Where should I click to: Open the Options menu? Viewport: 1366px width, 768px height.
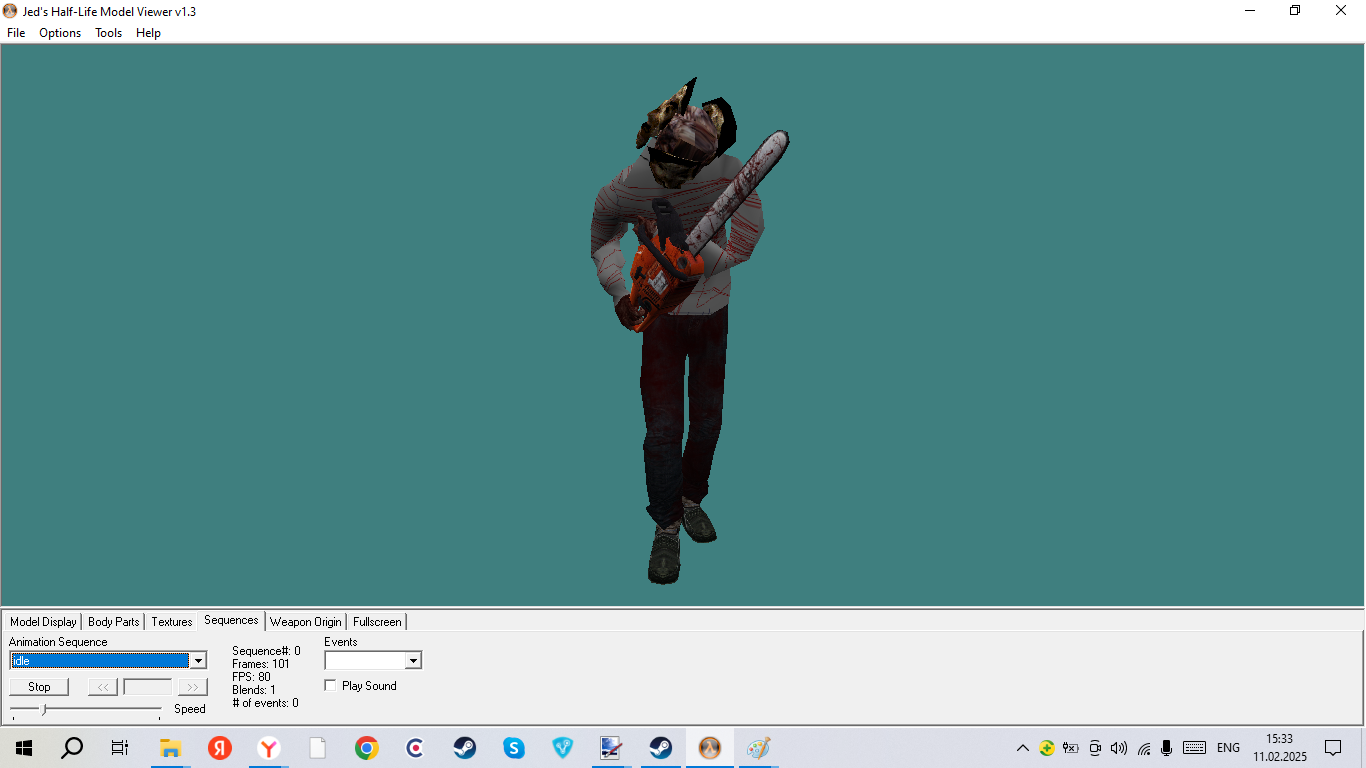coord(60,33)
